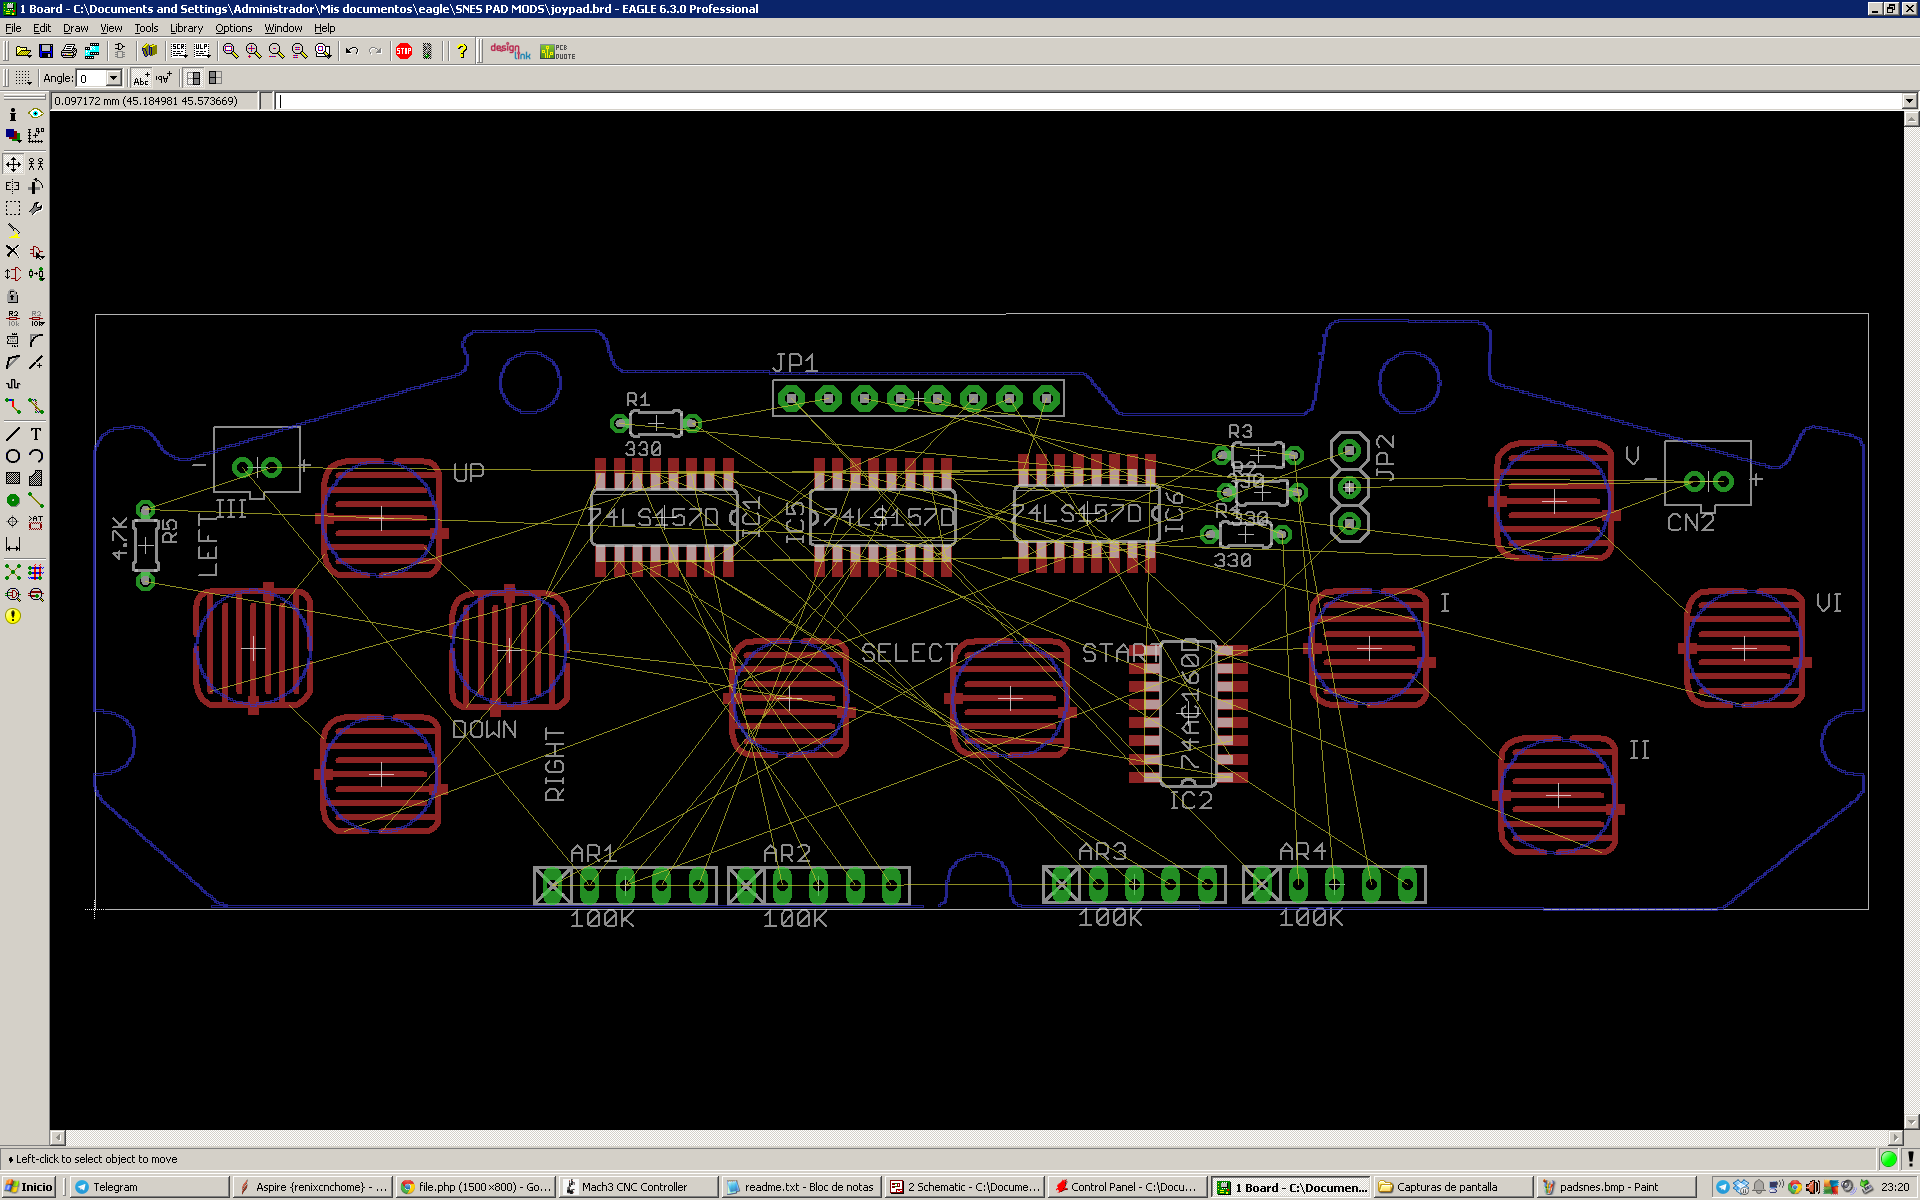The width and height of the screenshot is (1920, 1200).
Task: Select the Via tool green octagon
Action: (x=13, y=500)
